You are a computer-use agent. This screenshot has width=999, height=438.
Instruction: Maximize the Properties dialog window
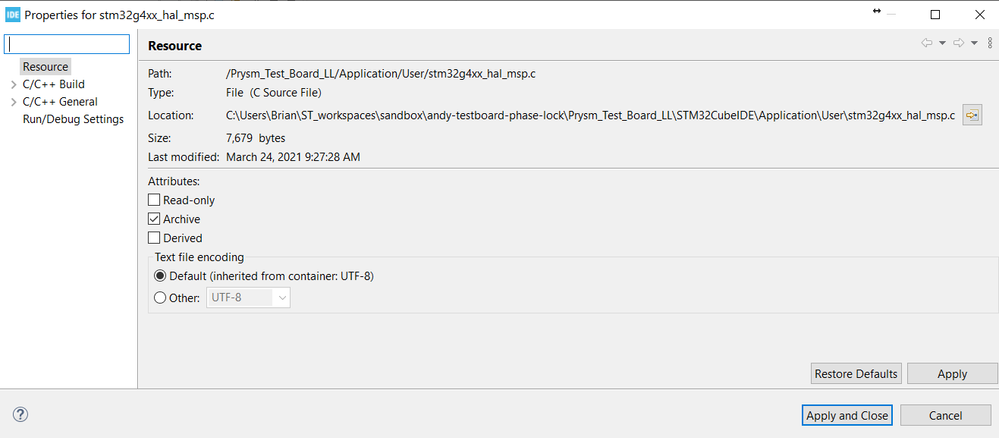(x=935, y=15)
